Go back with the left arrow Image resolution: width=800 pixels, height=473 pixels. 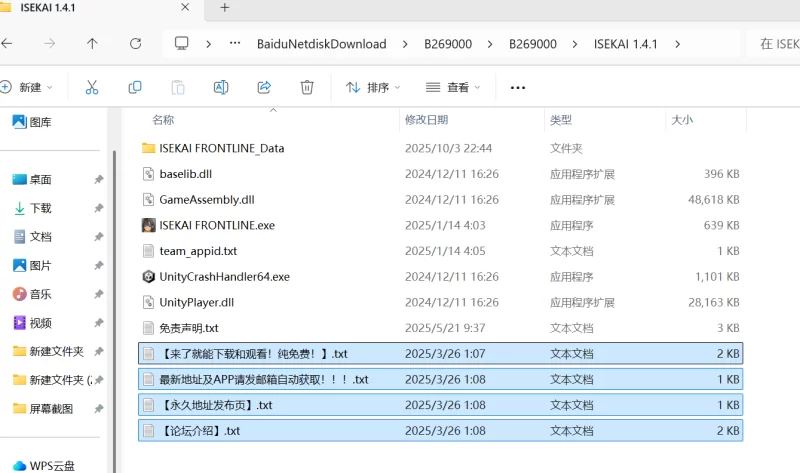pos(7,44)
